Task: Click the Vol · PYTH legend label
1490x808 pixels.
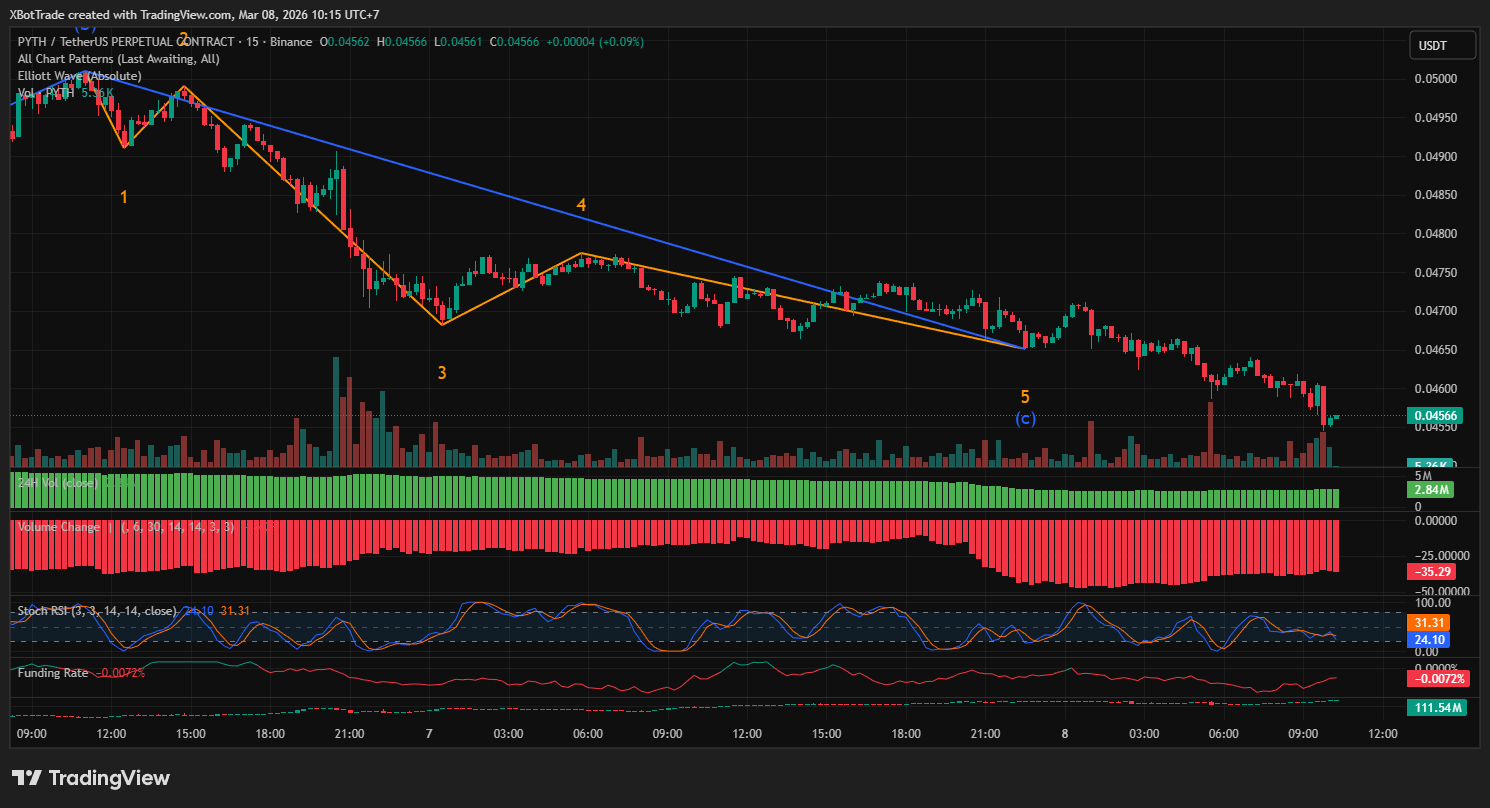Action: [x=46, y=93]
